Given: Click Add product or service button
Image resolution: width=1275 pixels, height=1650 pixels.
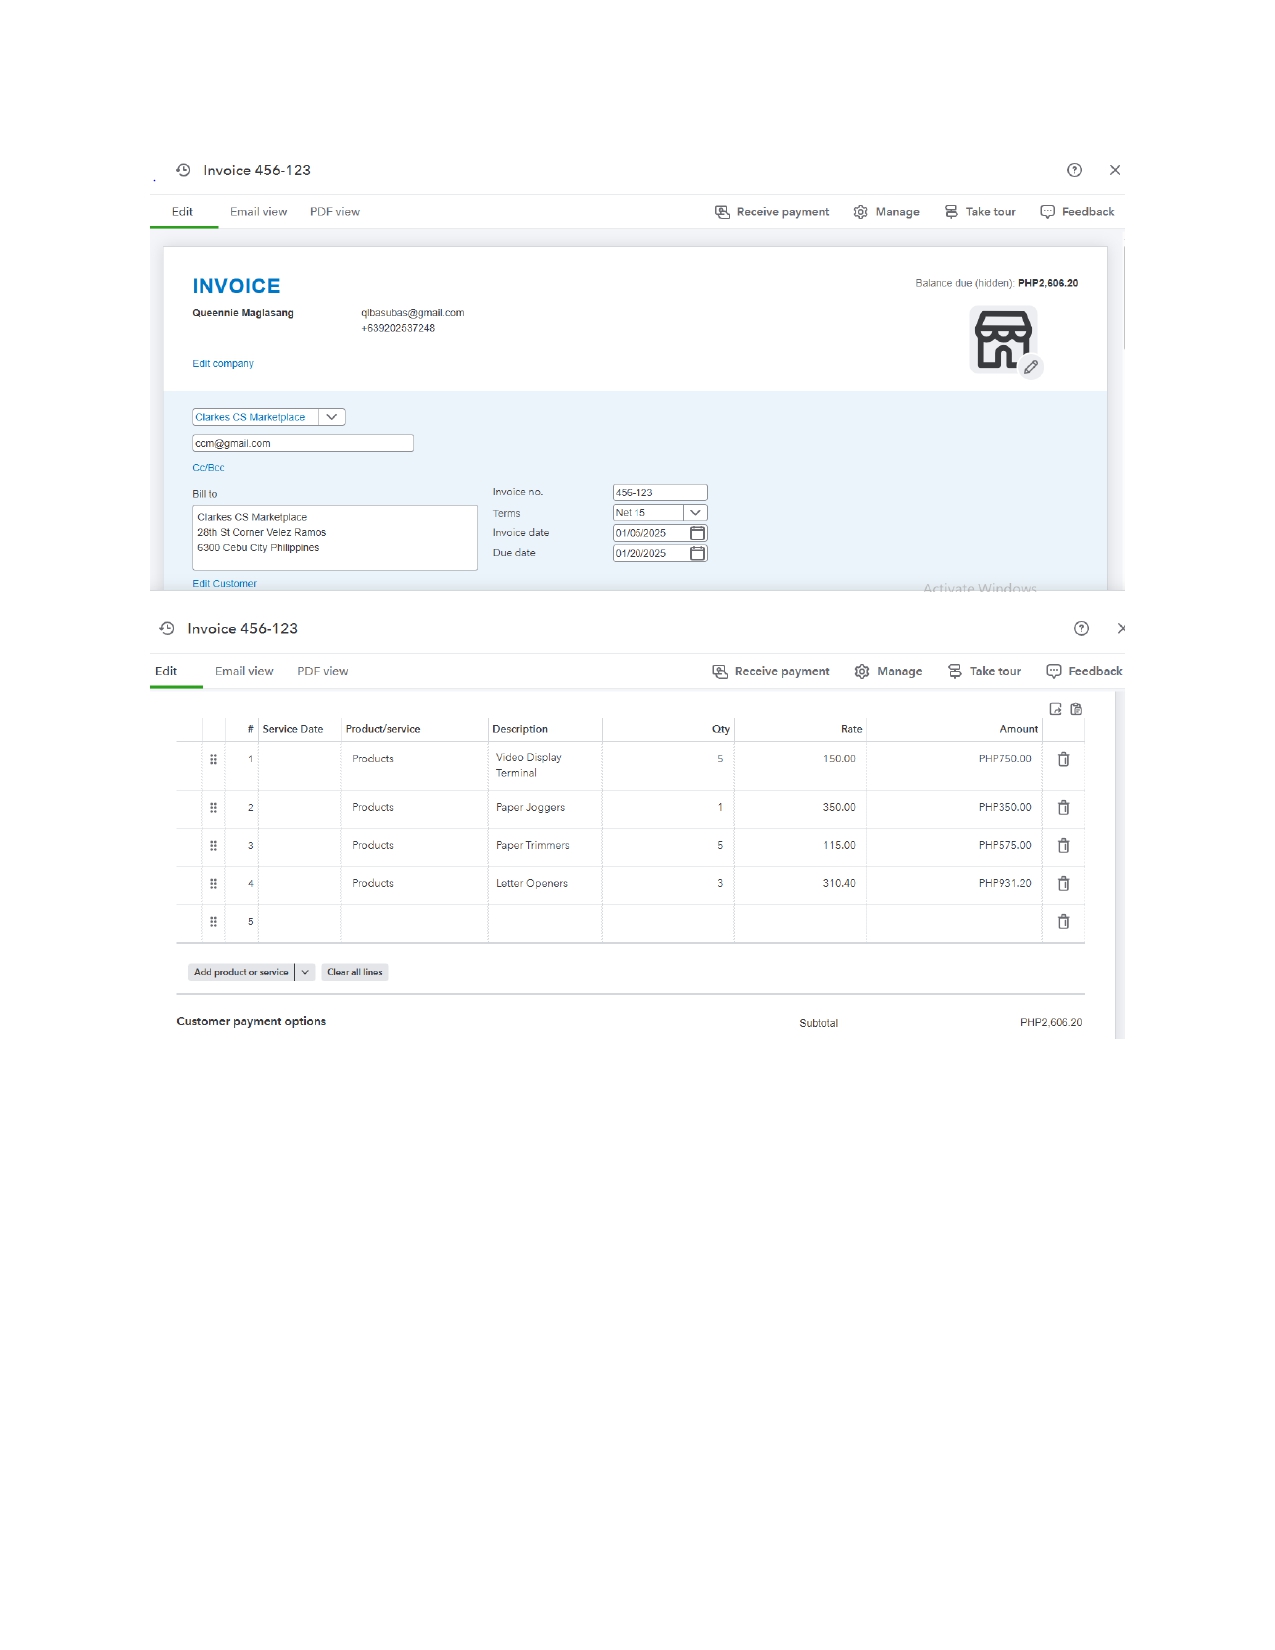Looking at the screenshot, I should 241,972.
